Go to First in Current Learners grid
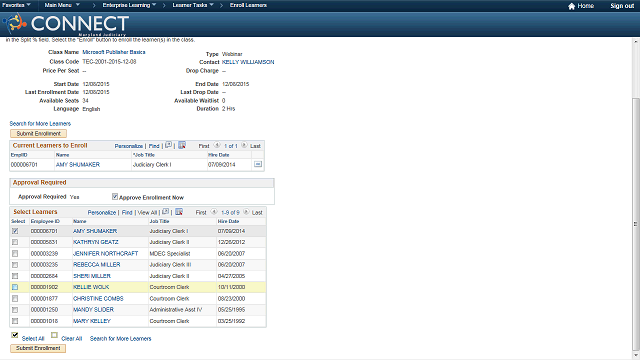640x360 pixels. [204, 146]
